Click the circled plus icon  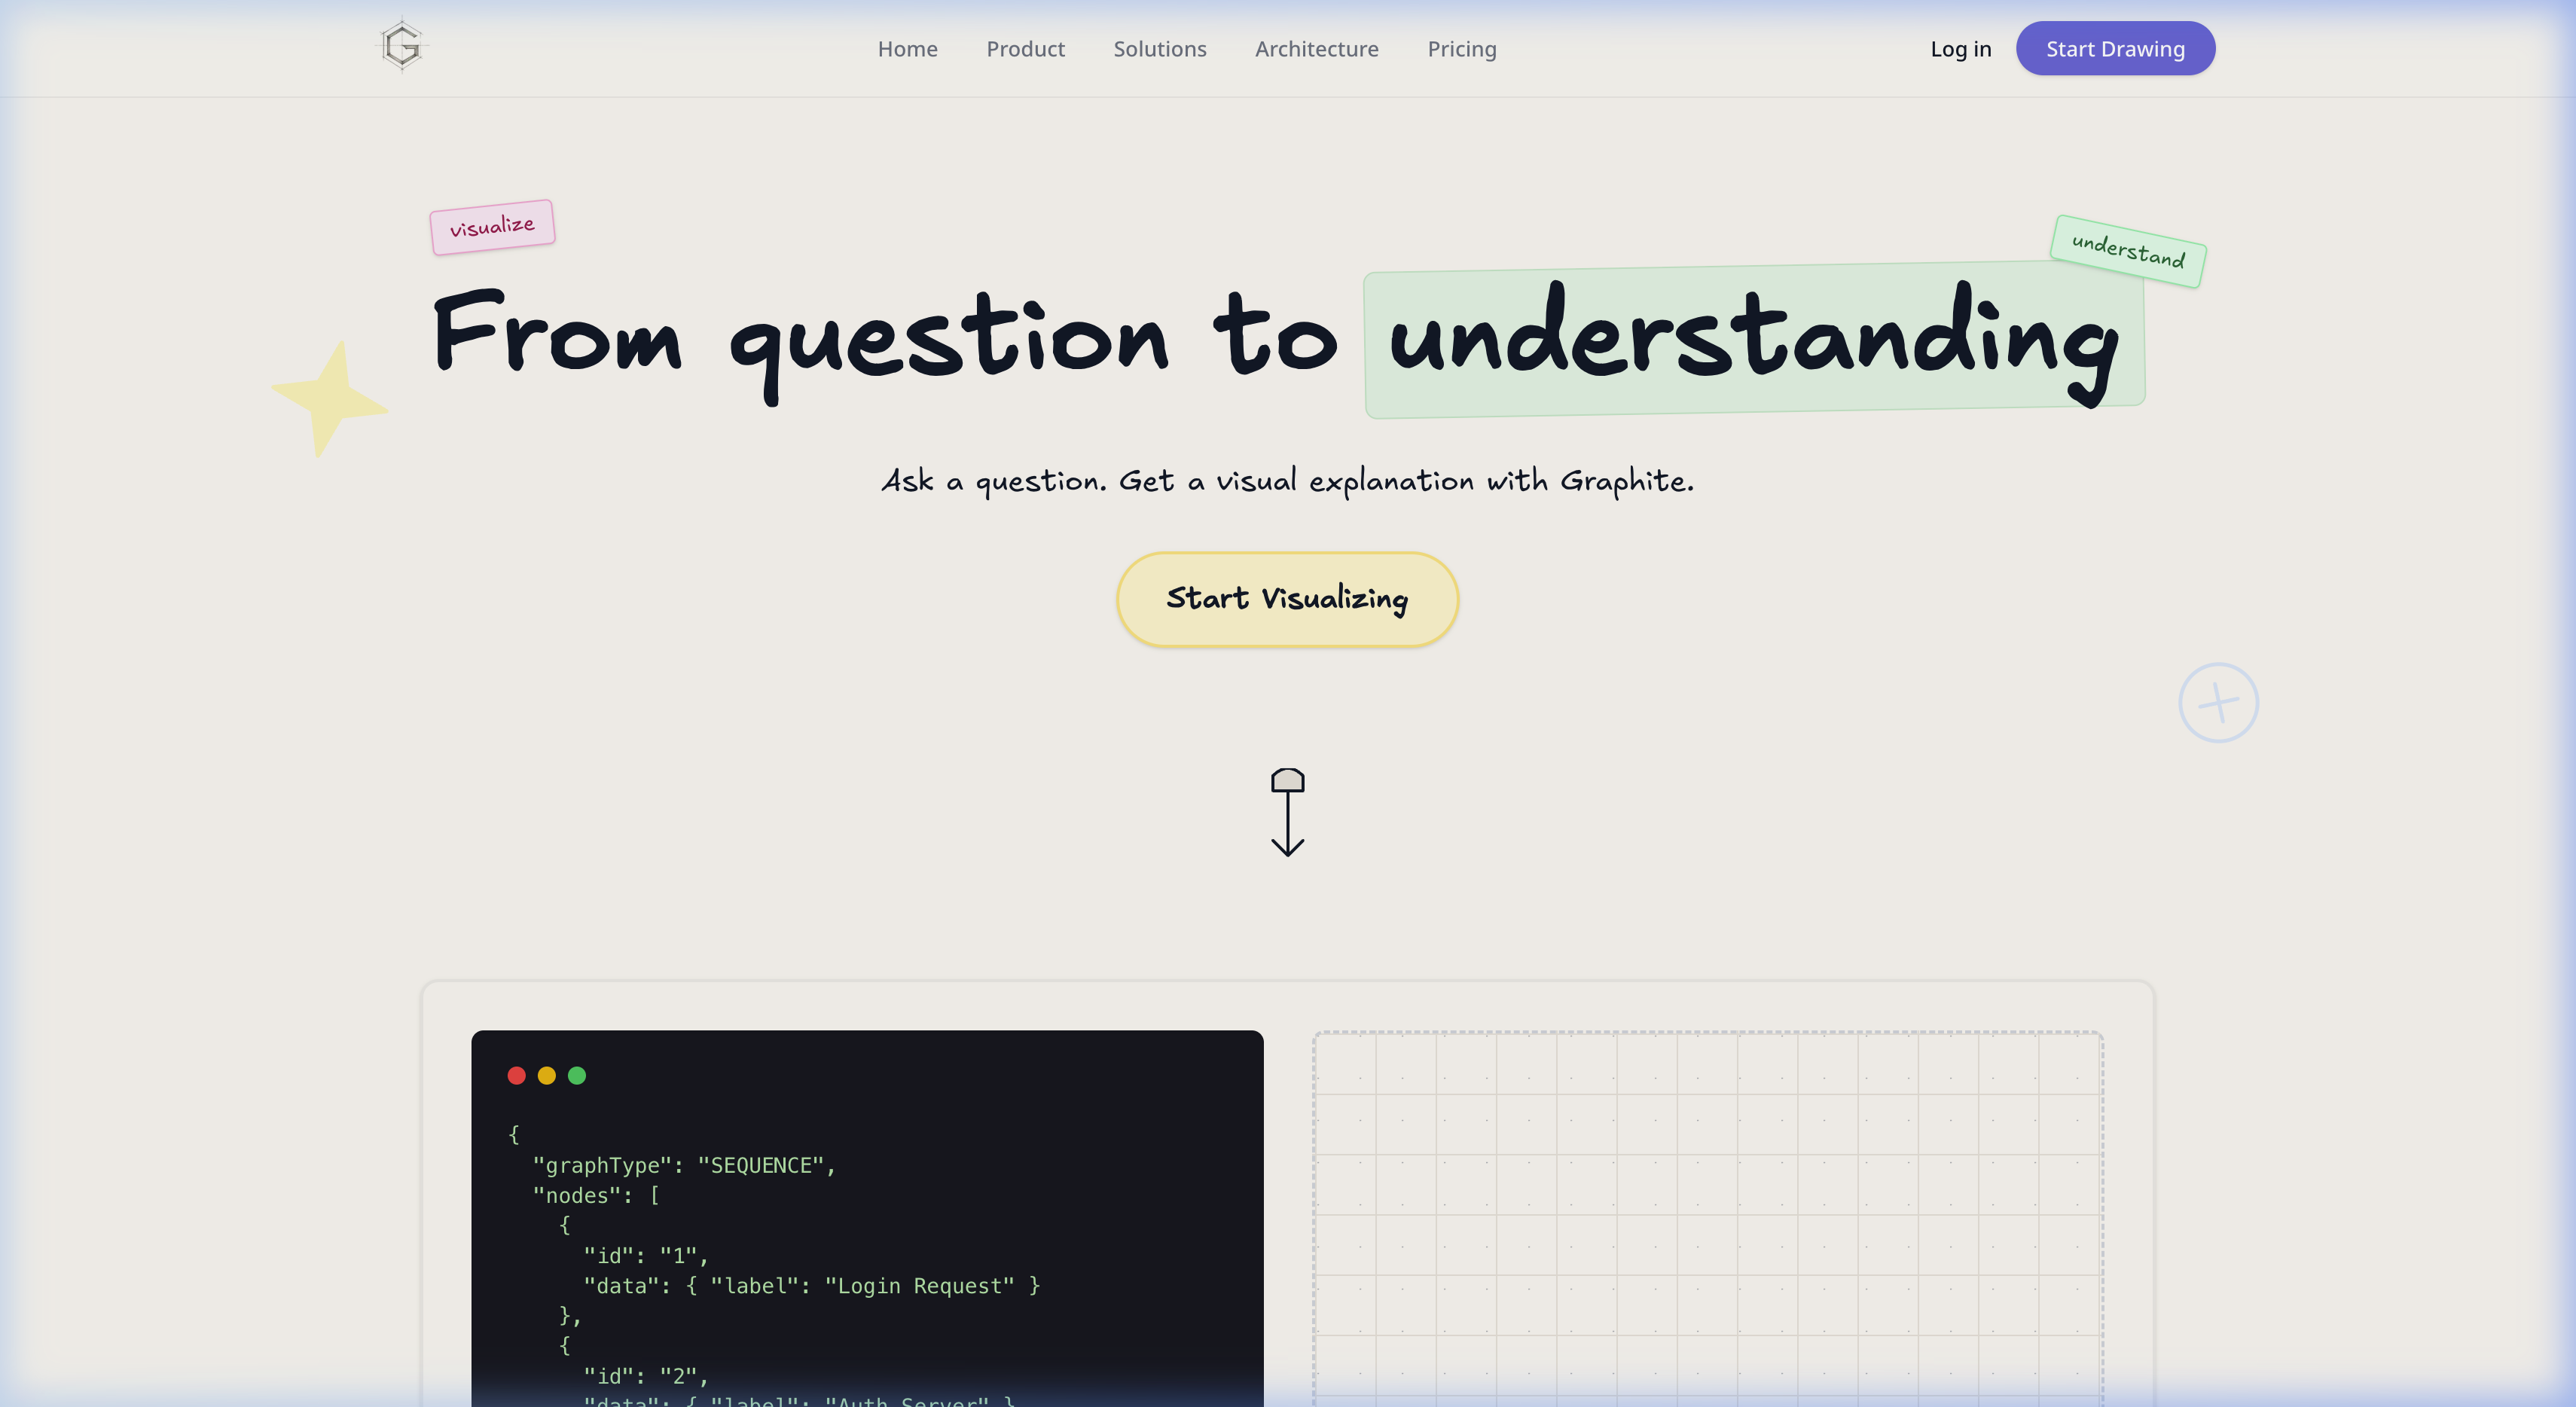tap(2218, 702)
